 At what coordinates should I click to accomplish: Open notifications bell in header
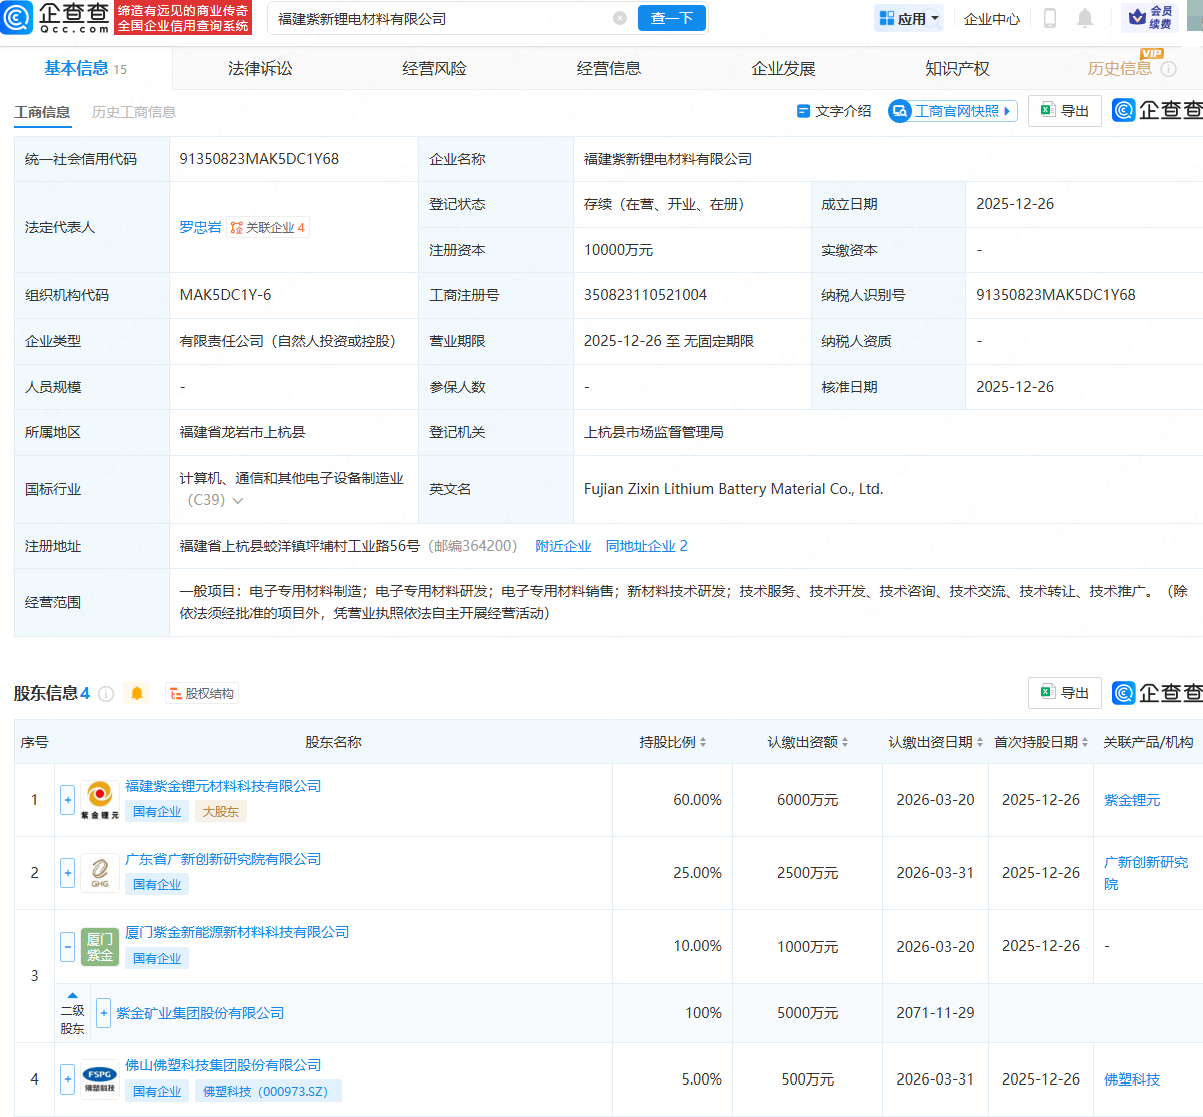(1085, 18)
